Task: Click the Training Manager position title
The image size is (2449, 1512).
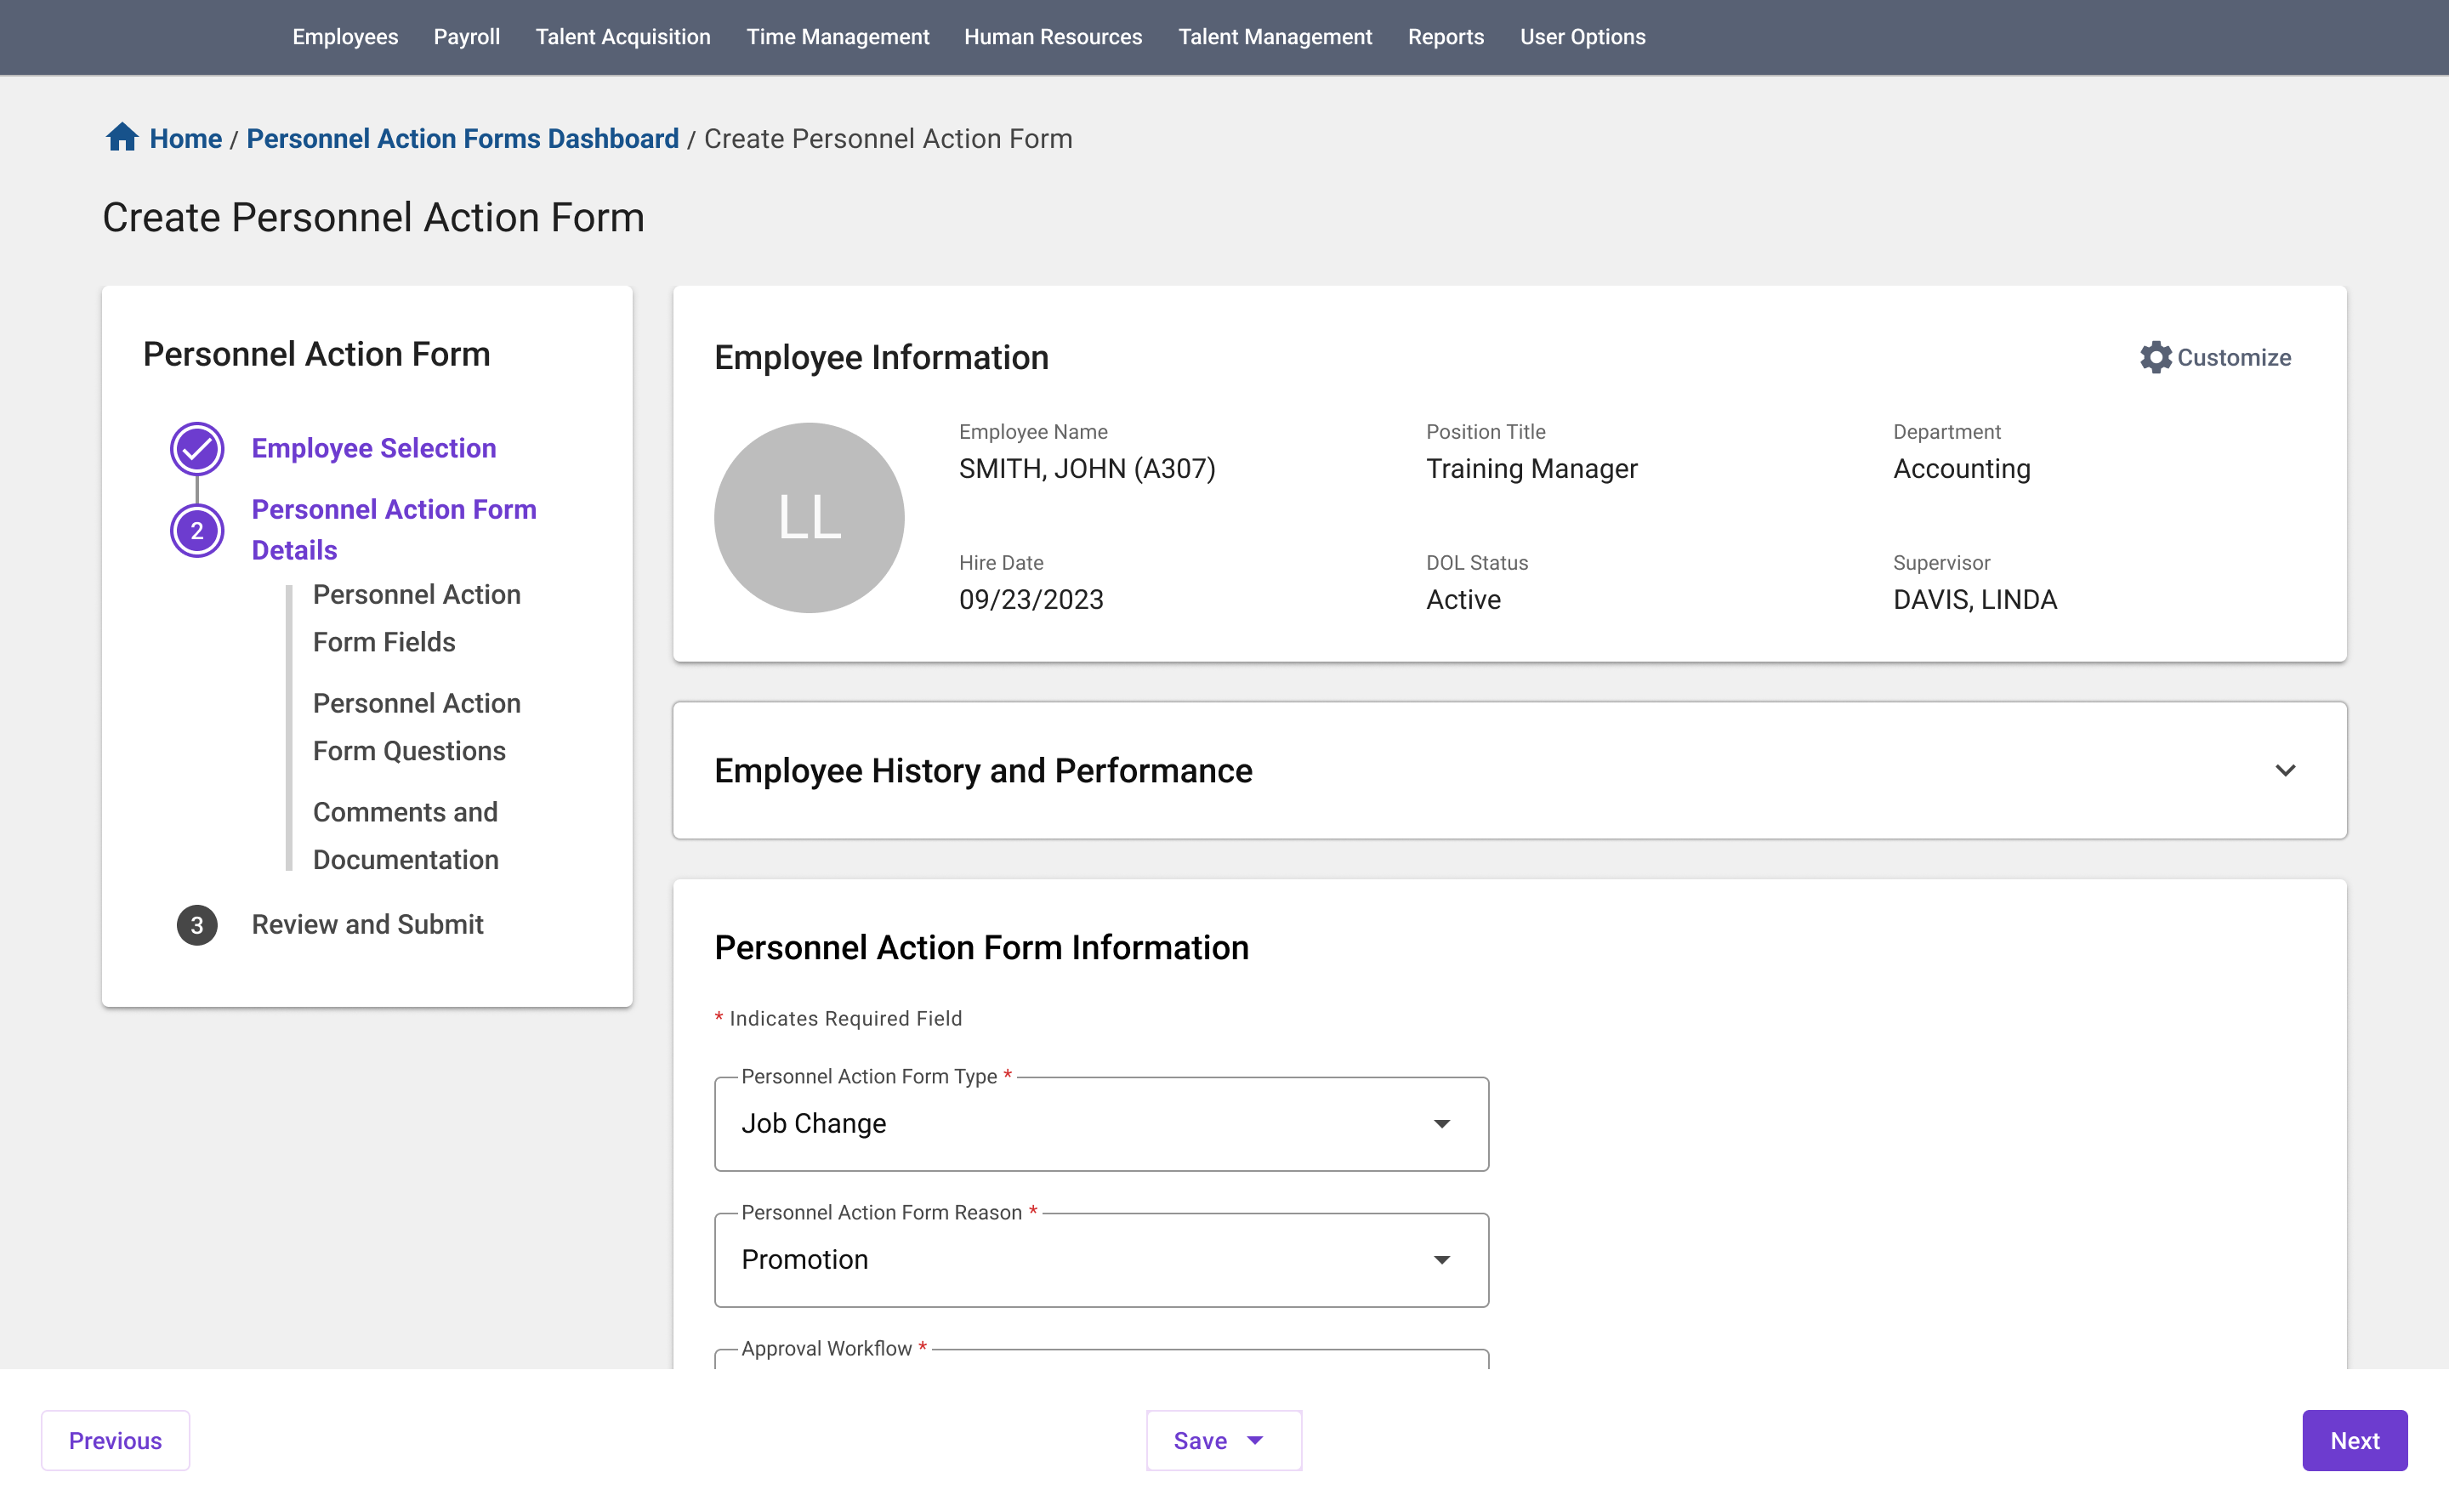Action: pyautogui.click(x=1531, y=469)
